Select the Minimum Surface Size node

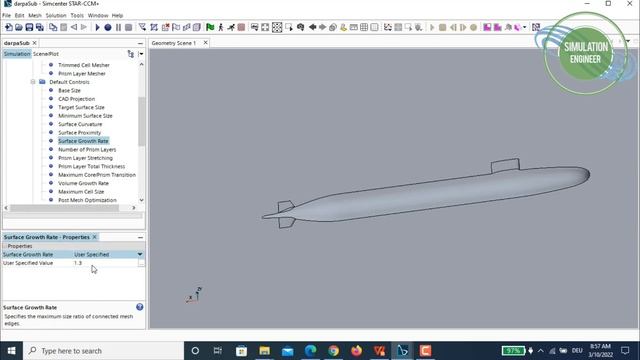[85, 116]
